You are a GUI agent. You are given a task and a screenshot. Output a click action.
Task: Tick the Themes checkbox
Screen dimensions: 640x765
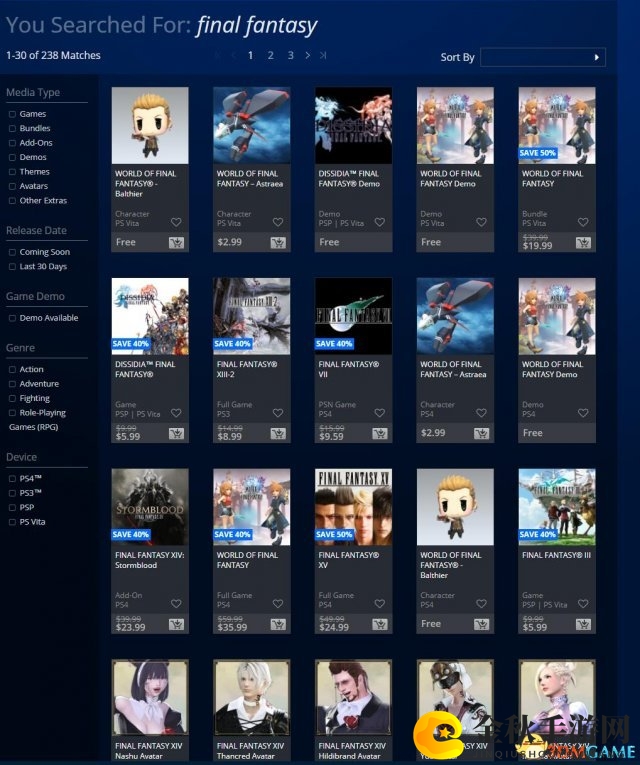[13, 172]
